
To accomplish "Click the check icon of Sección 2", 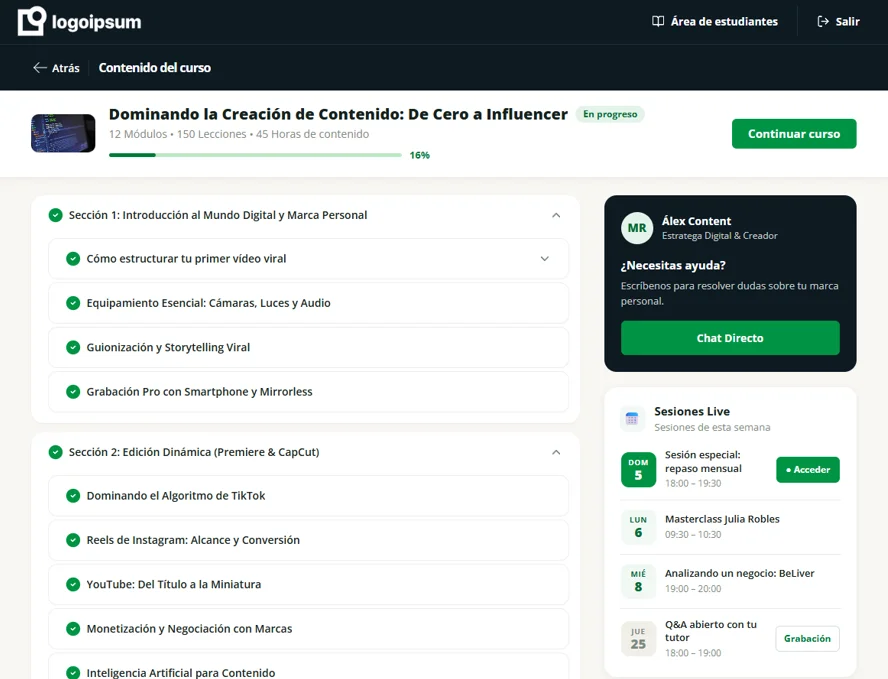I will [56, 452].
